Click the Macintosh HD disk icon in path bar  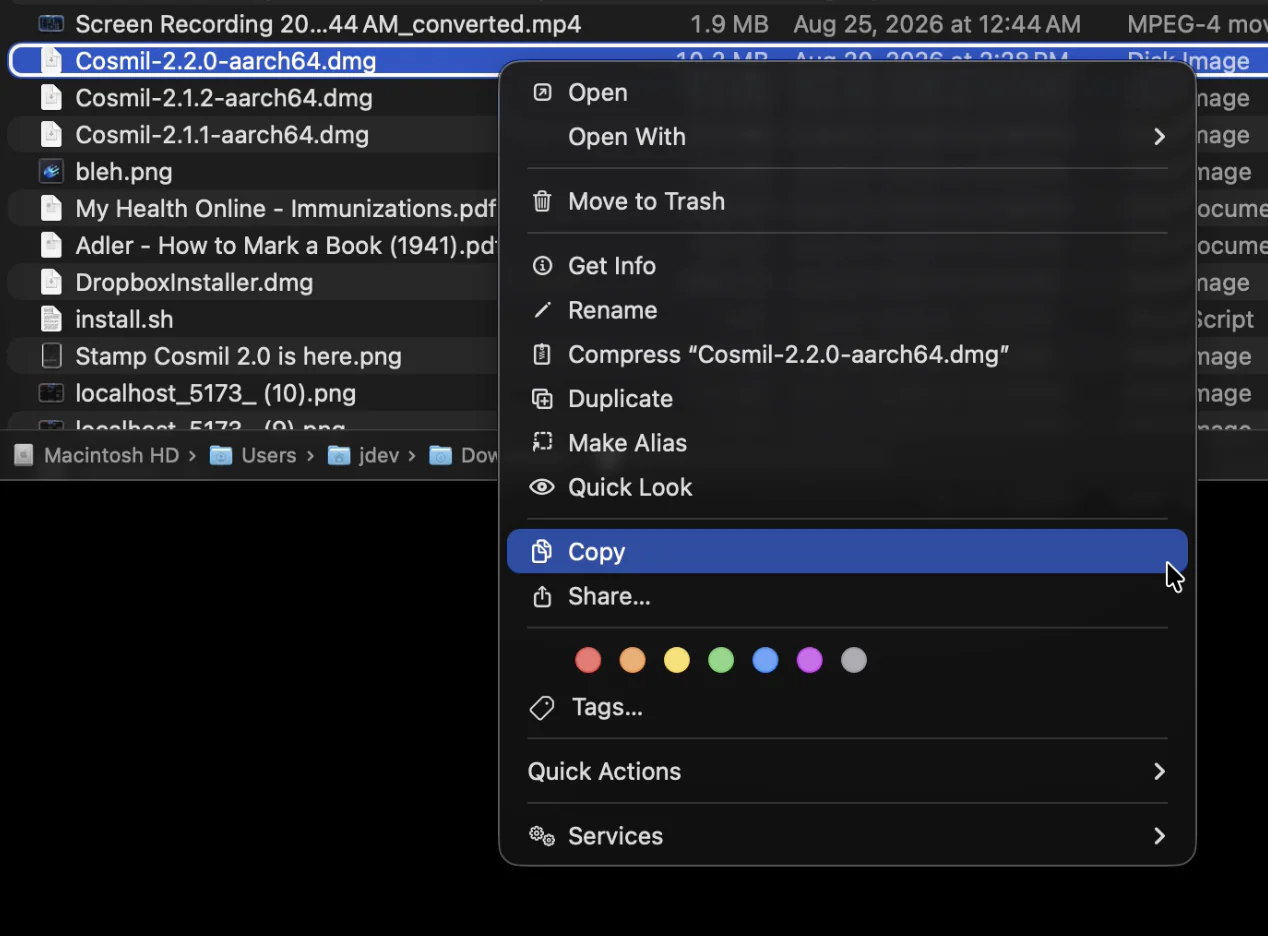click(x=24, y=455)
